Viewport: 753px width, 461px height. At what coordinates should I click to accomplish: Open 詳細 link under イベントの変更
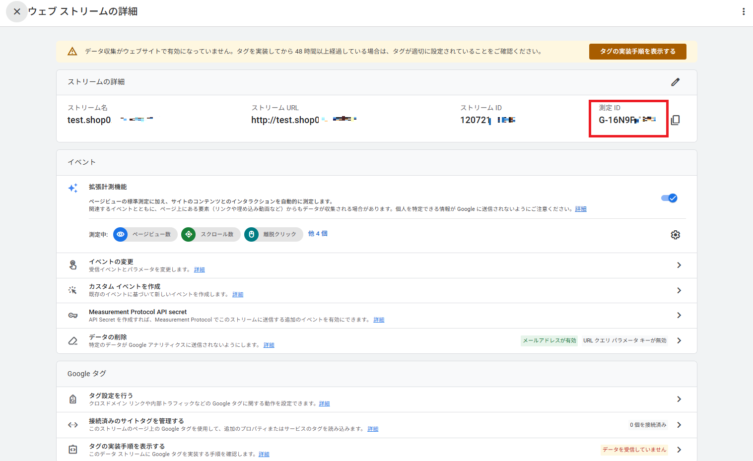coord(199,270)
